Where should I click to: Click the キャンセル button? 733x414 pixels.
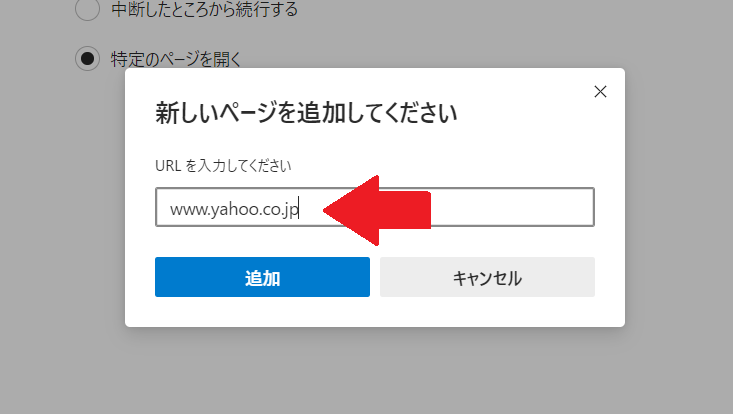point(487,277)
